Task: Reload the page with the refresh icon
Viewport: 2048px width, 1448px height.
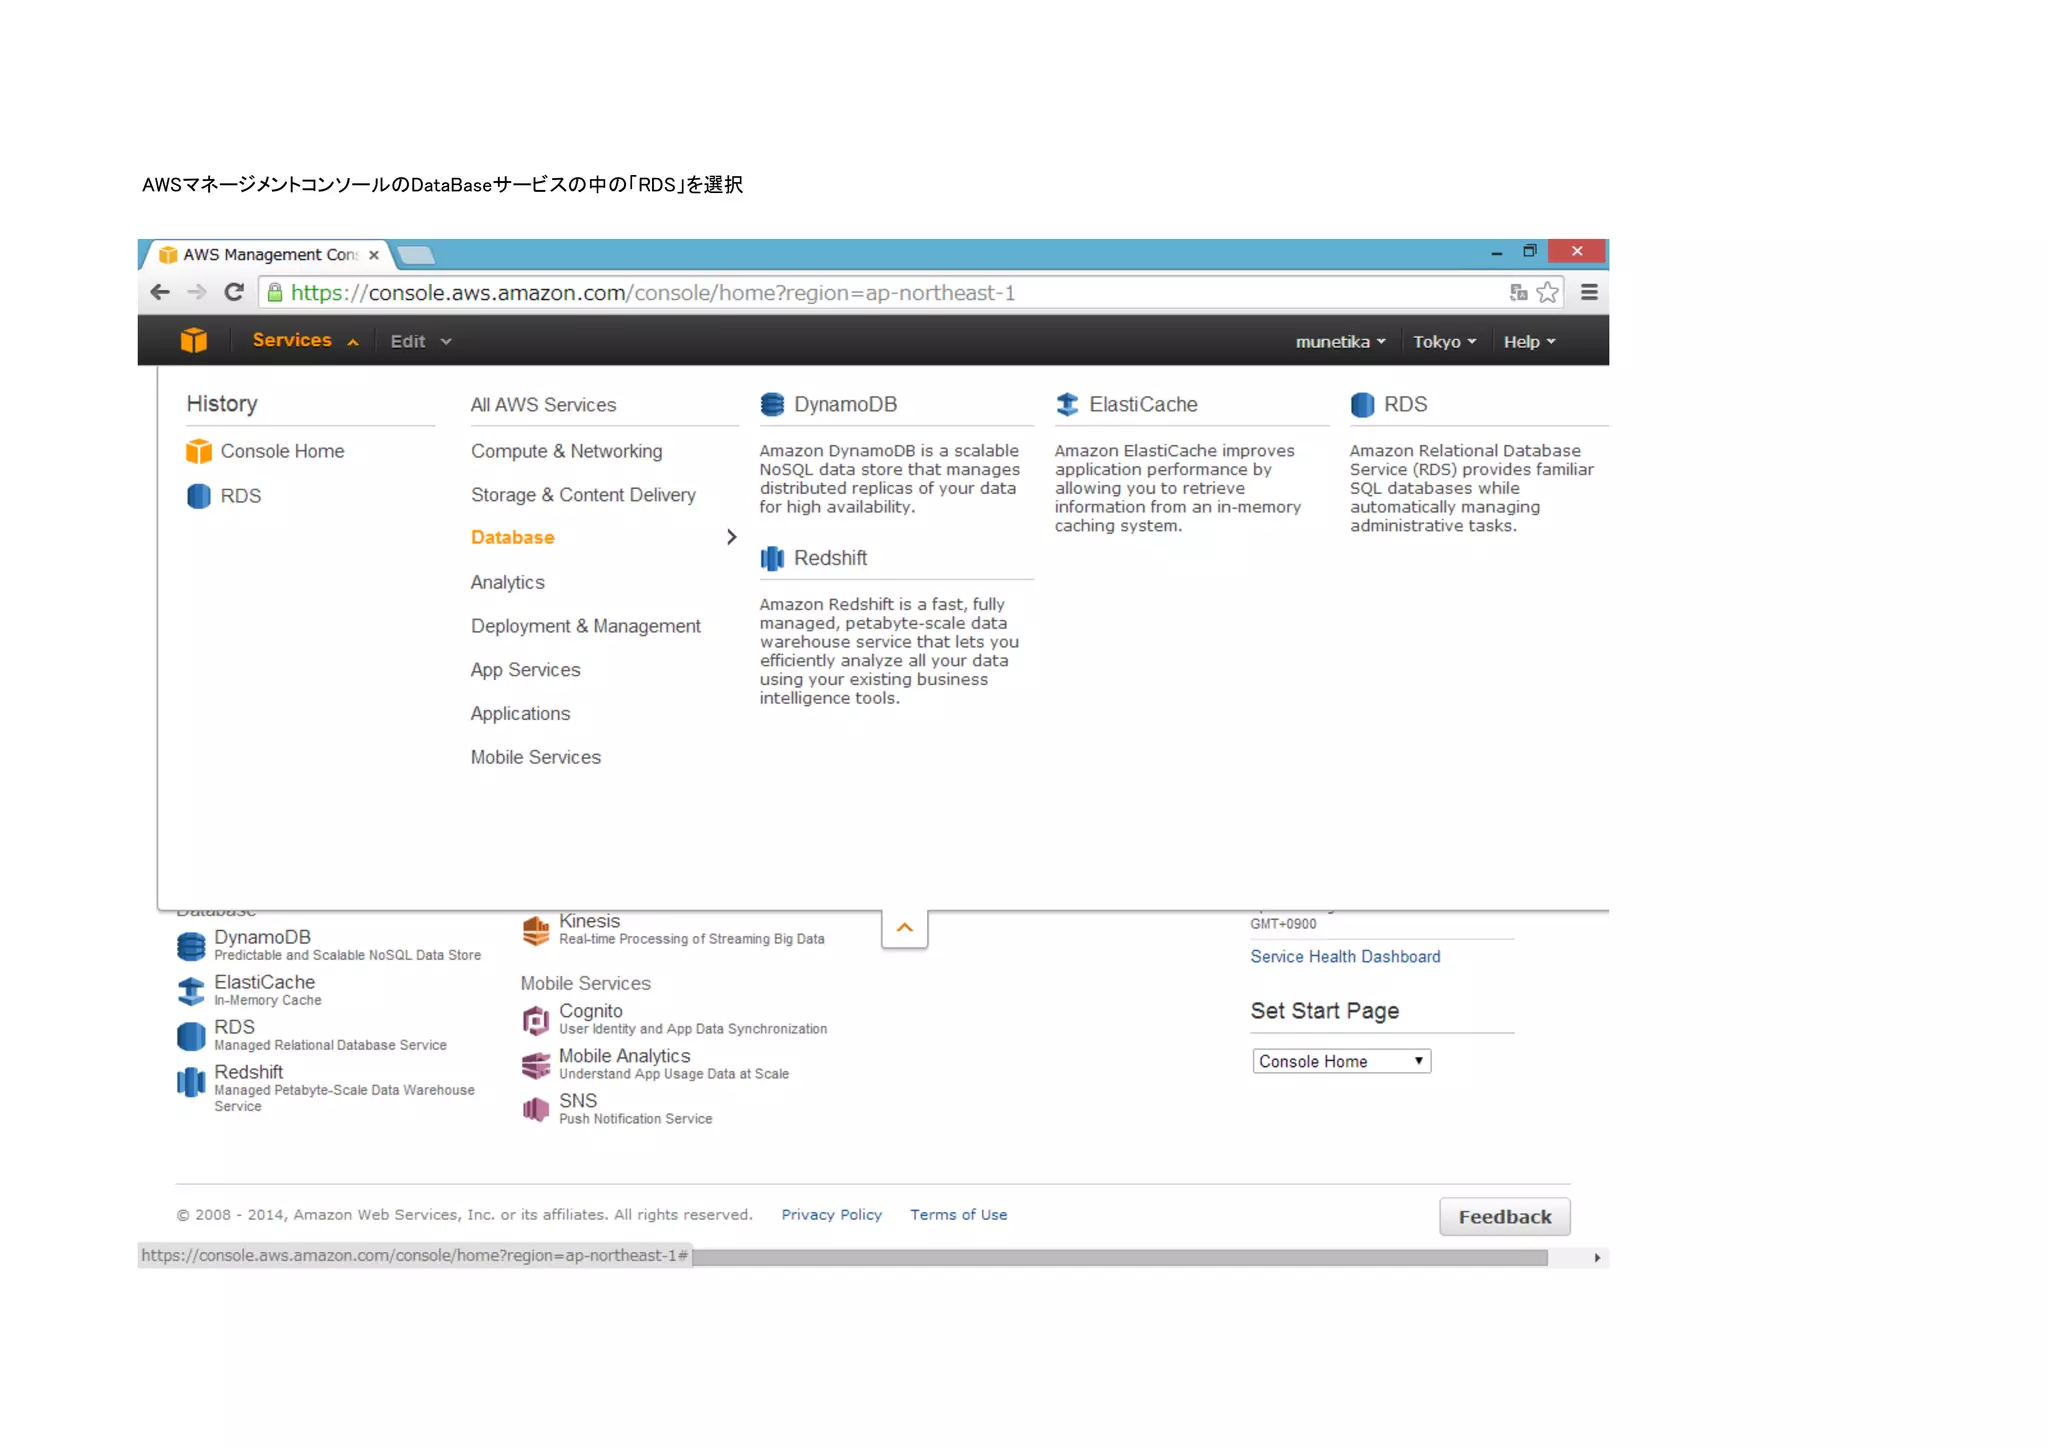Action: (234, 292)
